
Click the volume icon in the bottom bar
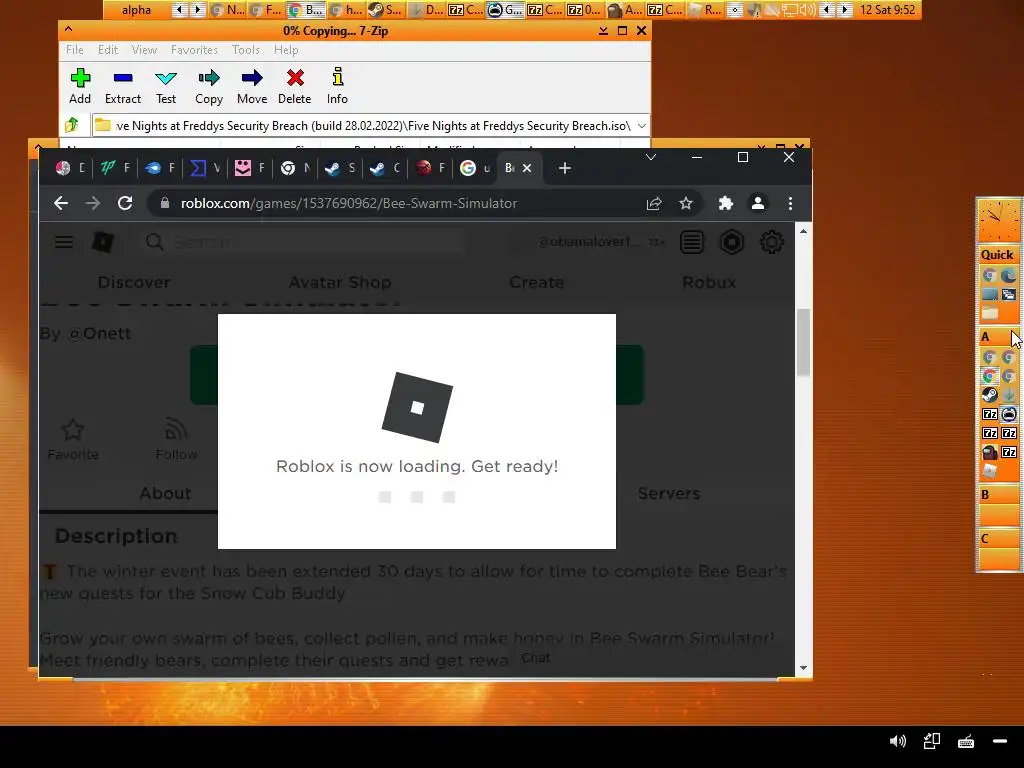pos(898,741)
